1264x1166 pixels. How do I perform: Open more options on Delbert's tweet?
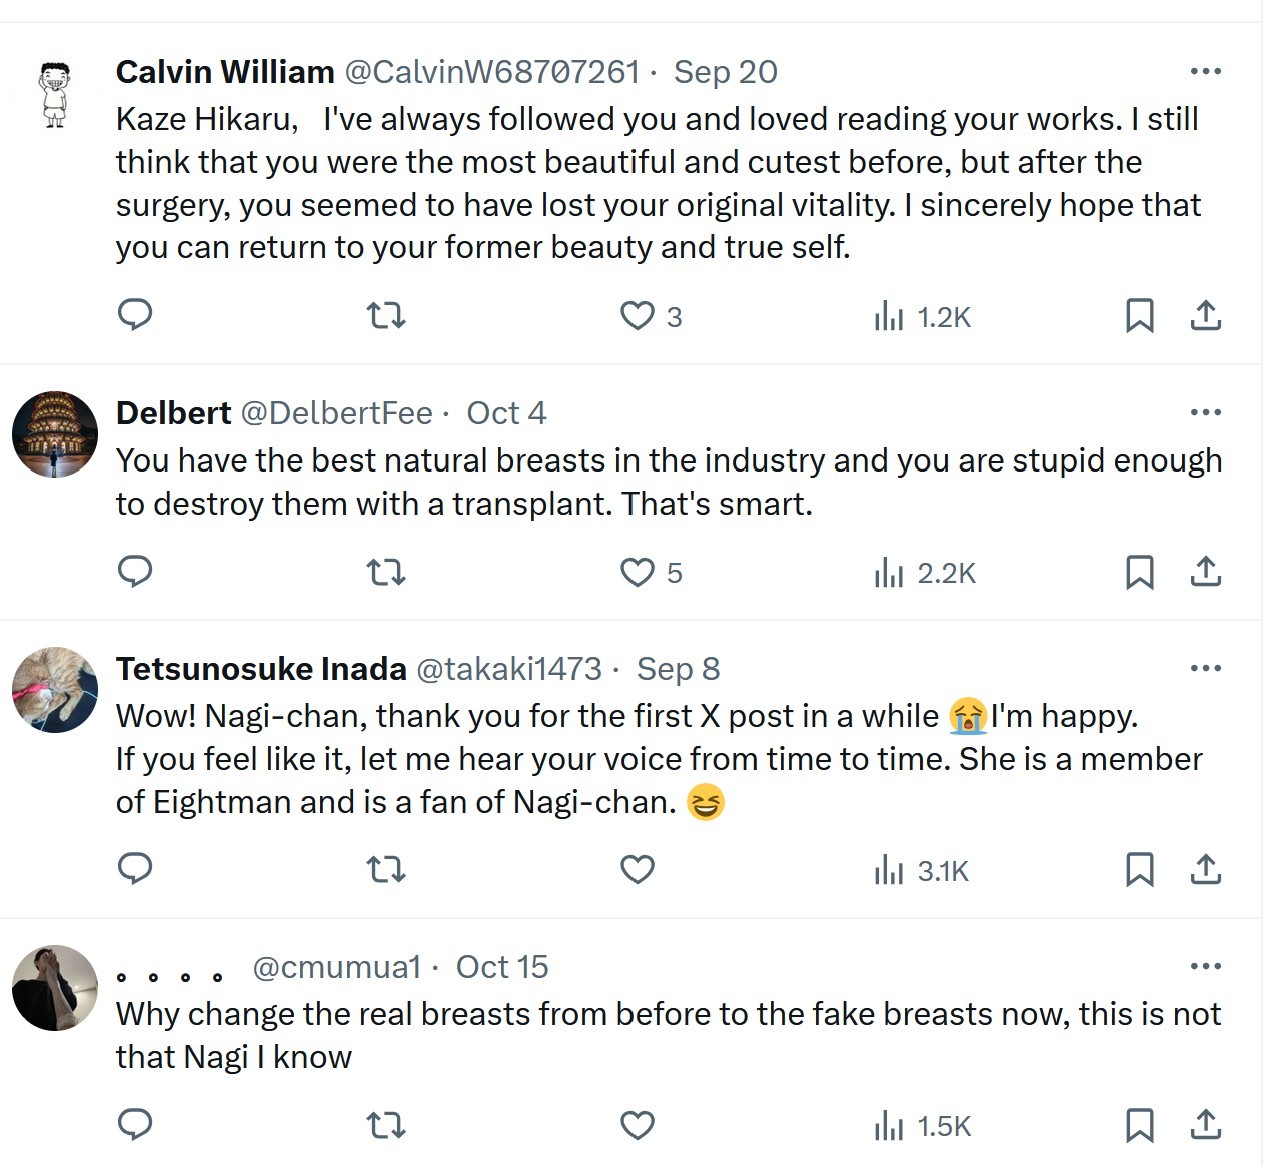(x=1206, y=412)
